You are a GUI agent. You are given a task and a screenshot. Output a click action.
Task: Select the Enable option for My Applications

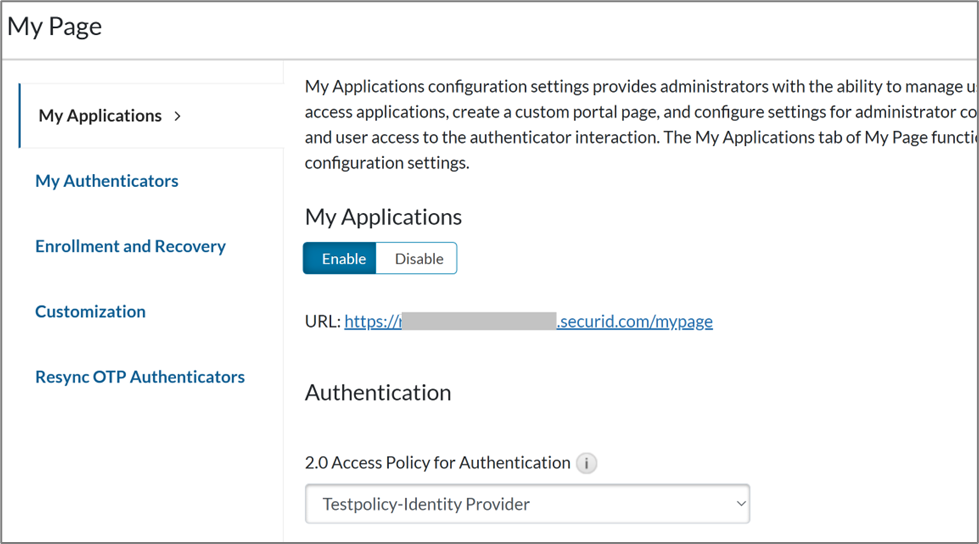pyautogui.click(x=341, y=258)
